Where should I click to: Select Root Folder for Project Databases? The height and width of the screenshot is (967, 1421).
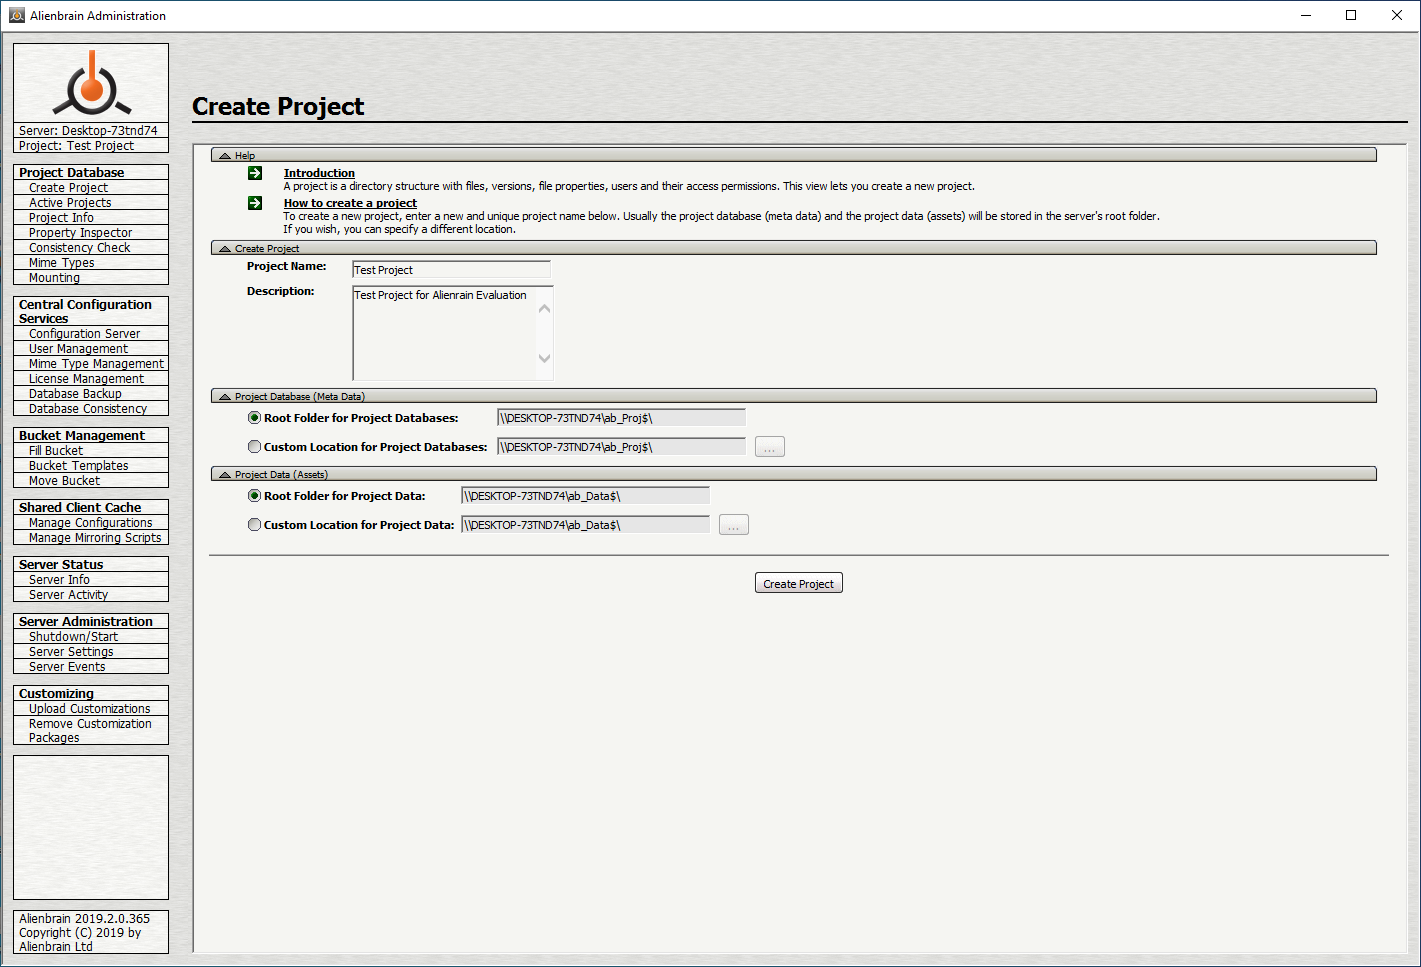pyautogui.click(x=255, y=418)
